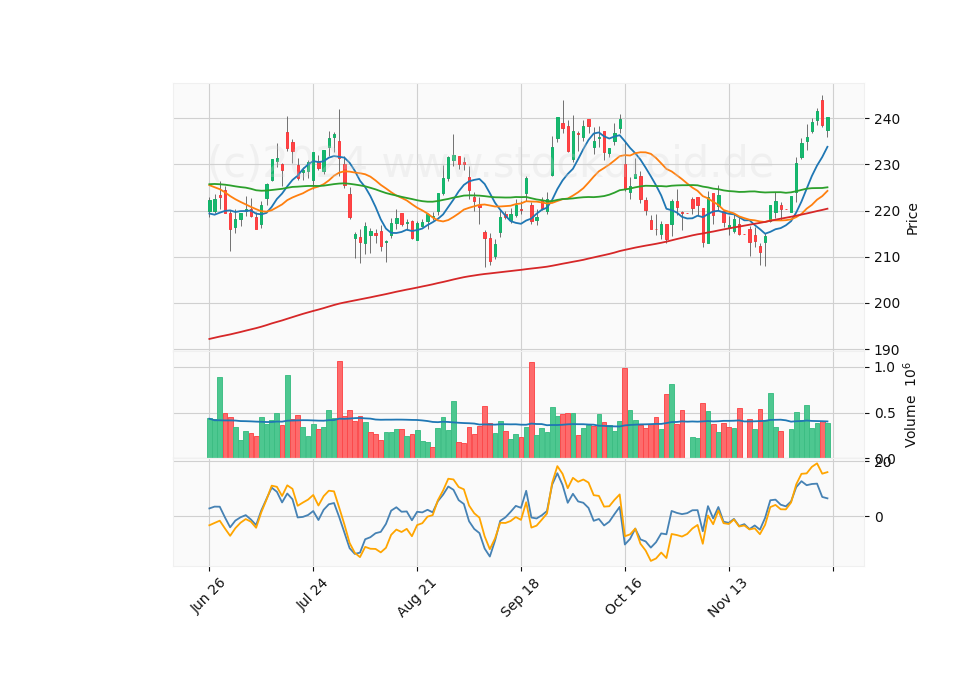Click the 190 price axis label
This screenshot has width=960, height=690.
(x=887, y=350)
